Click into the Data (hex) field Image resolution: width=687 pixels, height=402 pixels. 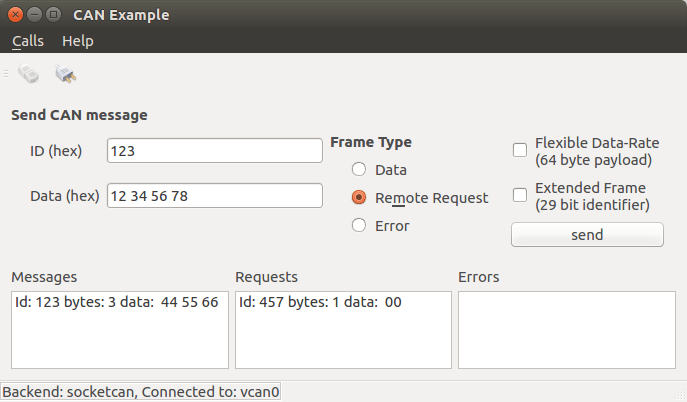[214, 196]
